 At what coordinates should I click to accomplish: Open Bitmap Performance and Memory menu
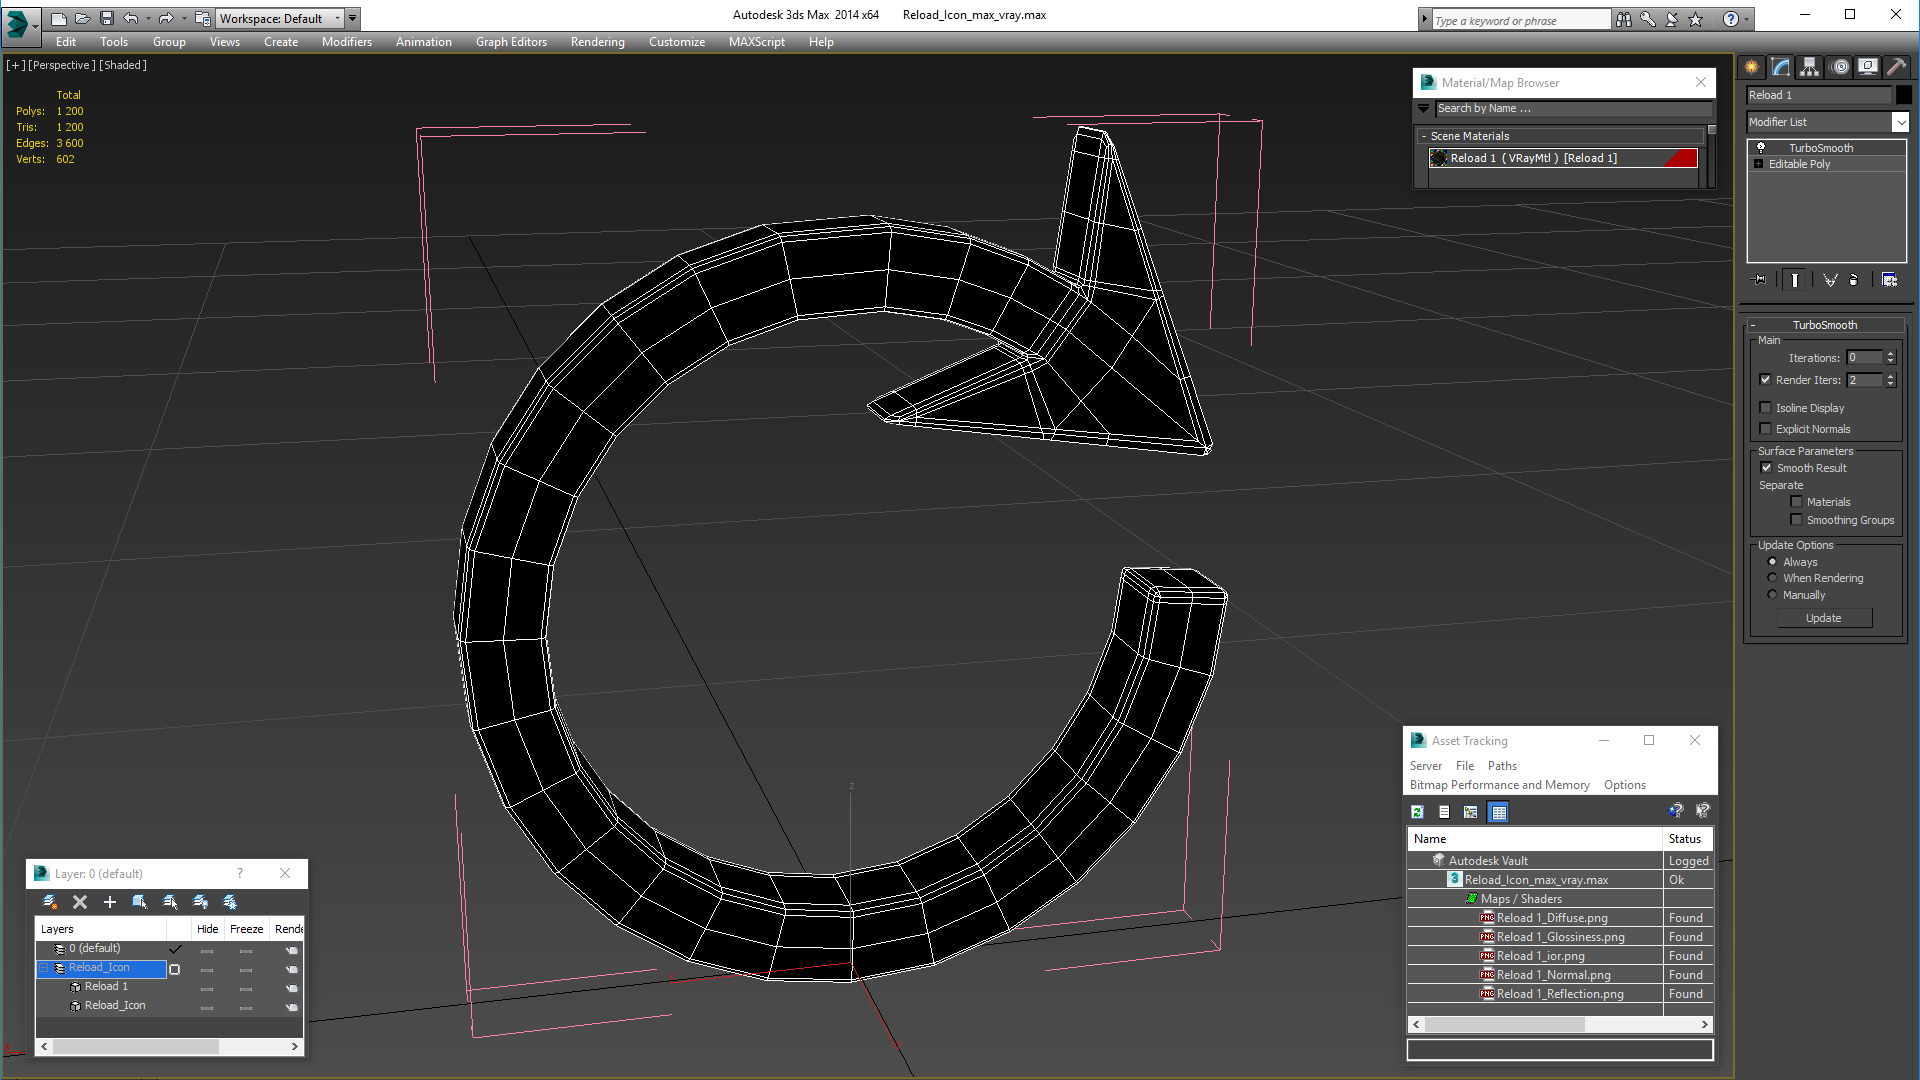(1499, 785)
